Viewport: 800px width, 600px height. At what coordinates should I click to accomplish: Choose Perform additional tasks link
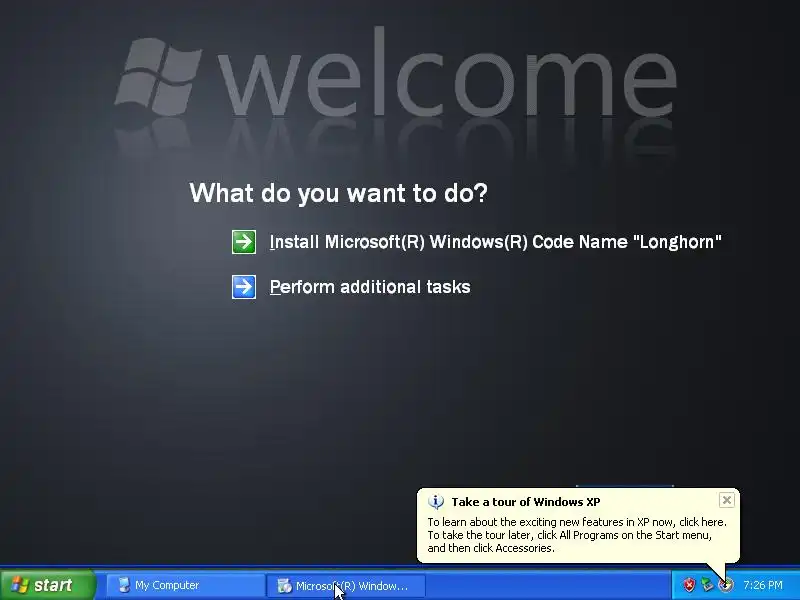point(370,287)
